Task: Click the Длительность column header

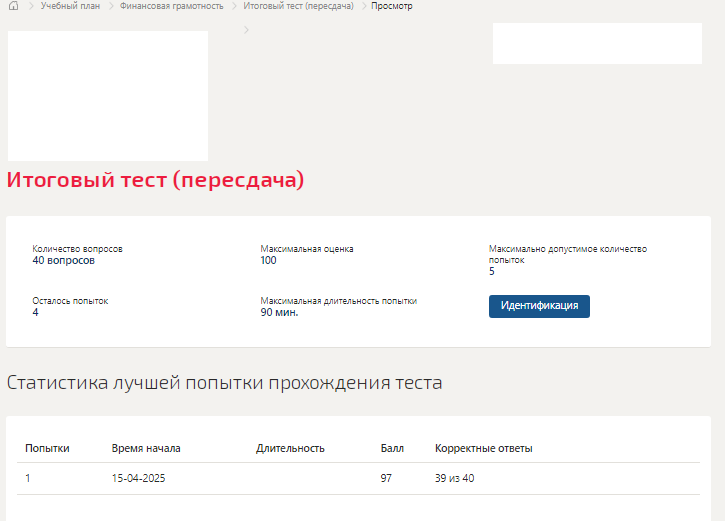Action: click(x=290, y=448)
